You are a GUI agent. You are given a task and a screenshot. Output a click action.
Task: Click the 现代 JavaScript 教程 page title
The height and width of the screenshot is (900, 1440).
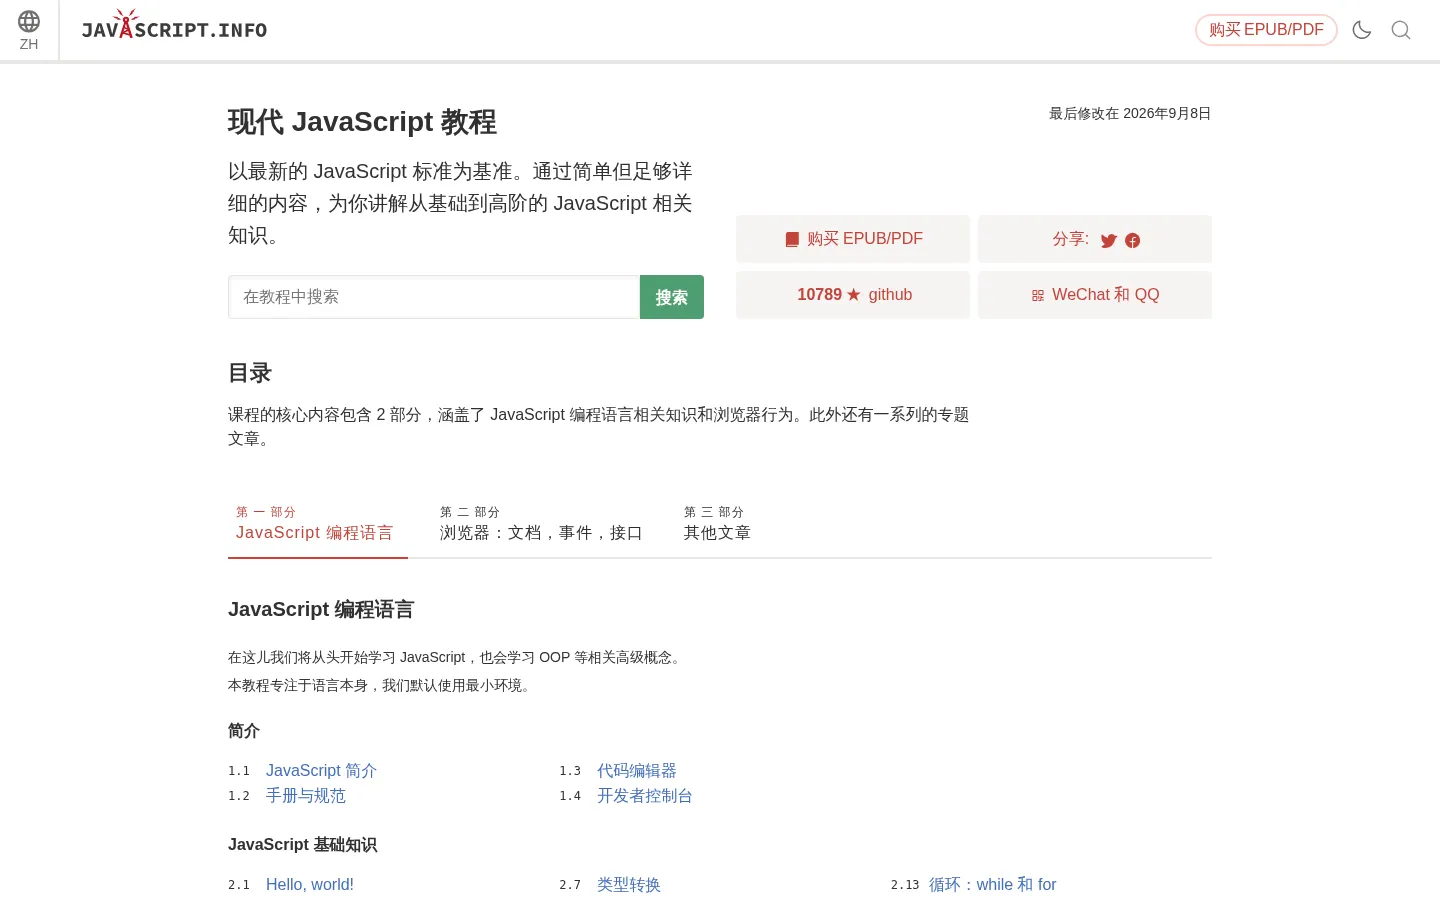362,122
